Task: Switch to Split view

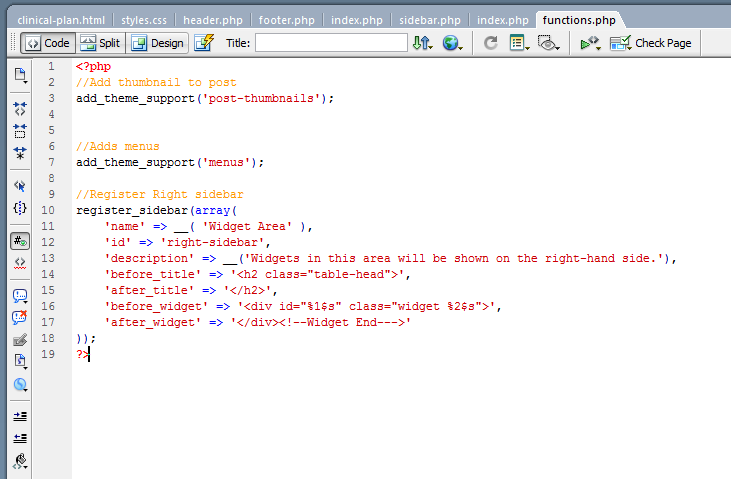Action: click(101, 43)
